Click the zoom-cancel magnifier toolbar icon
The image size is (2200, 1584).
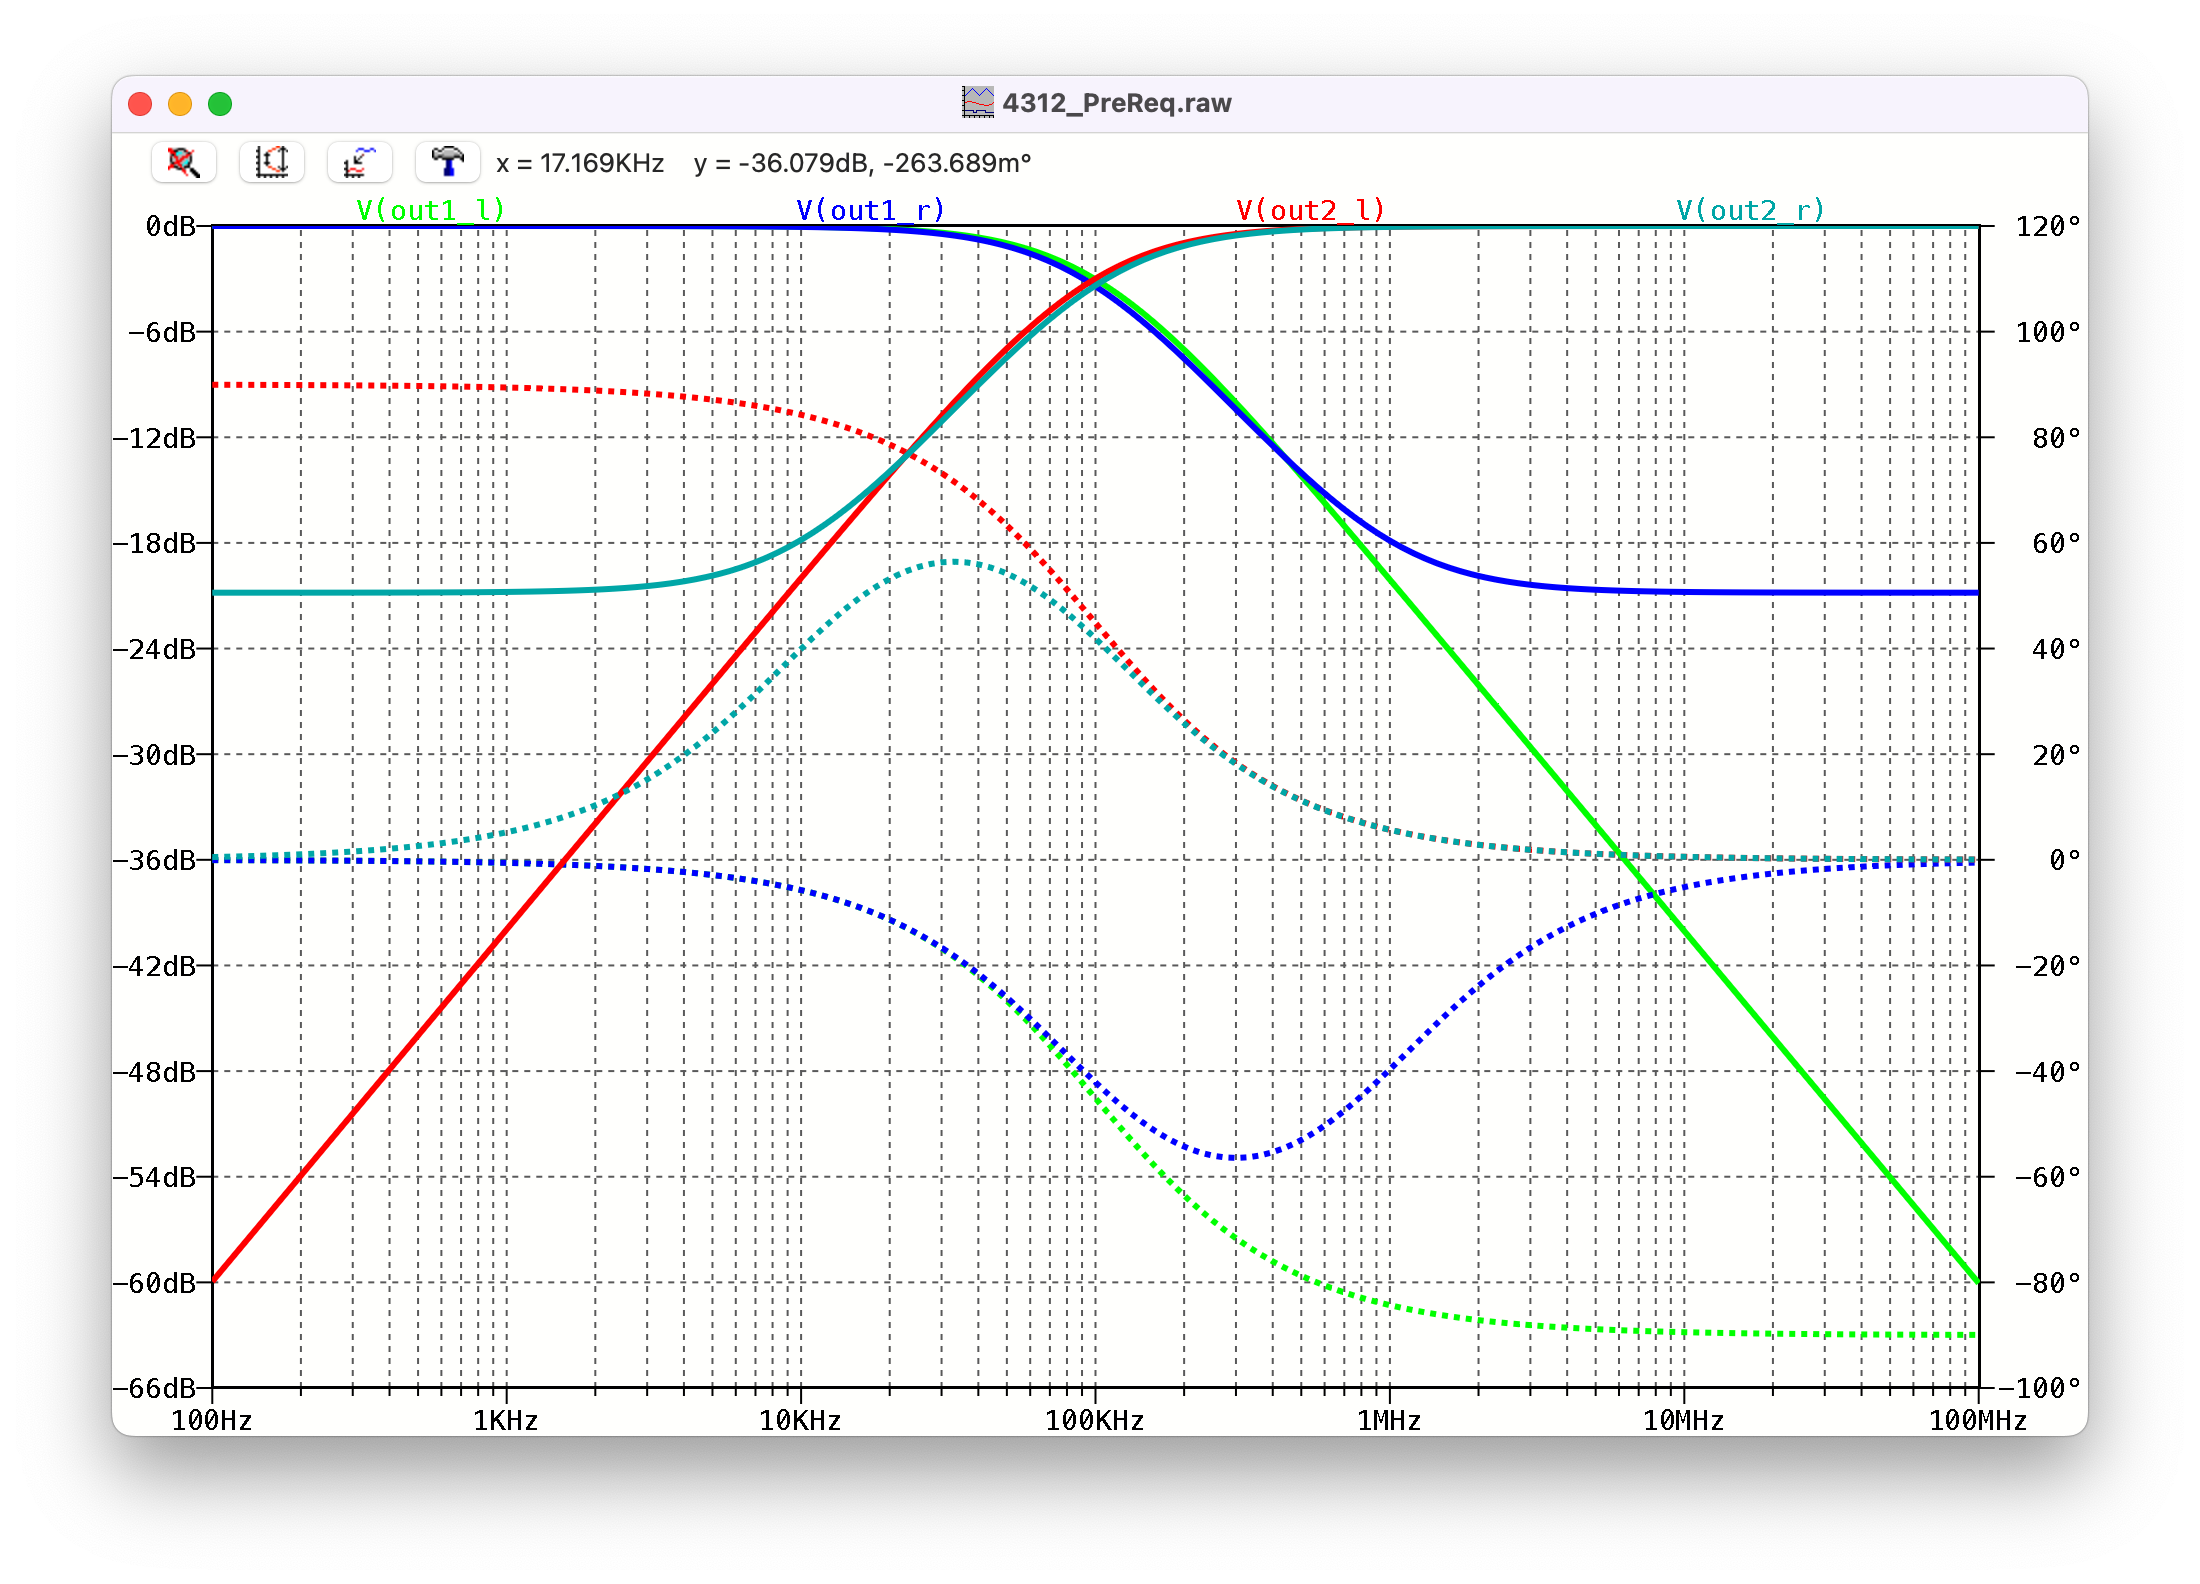coord(184,162)
